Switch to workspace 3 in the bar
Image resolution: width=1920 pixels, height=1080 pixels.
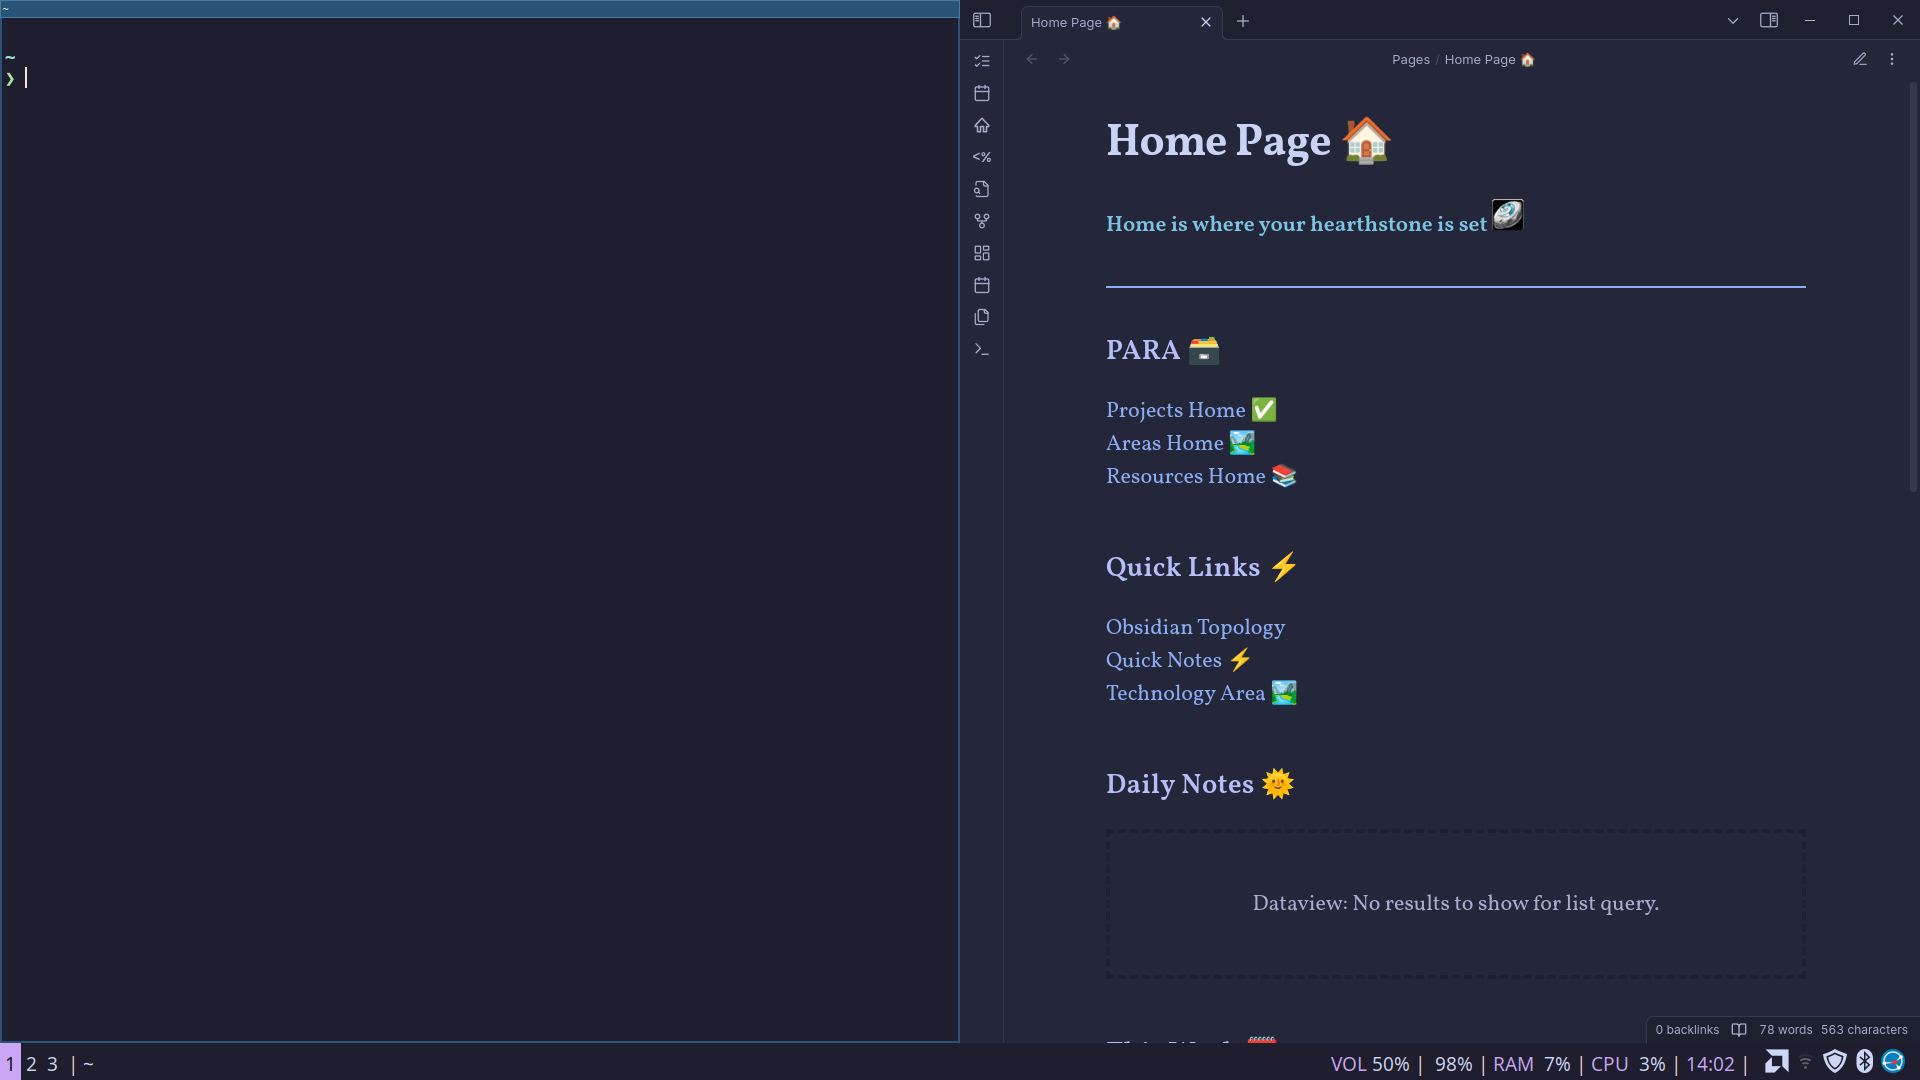point(52,1064)
